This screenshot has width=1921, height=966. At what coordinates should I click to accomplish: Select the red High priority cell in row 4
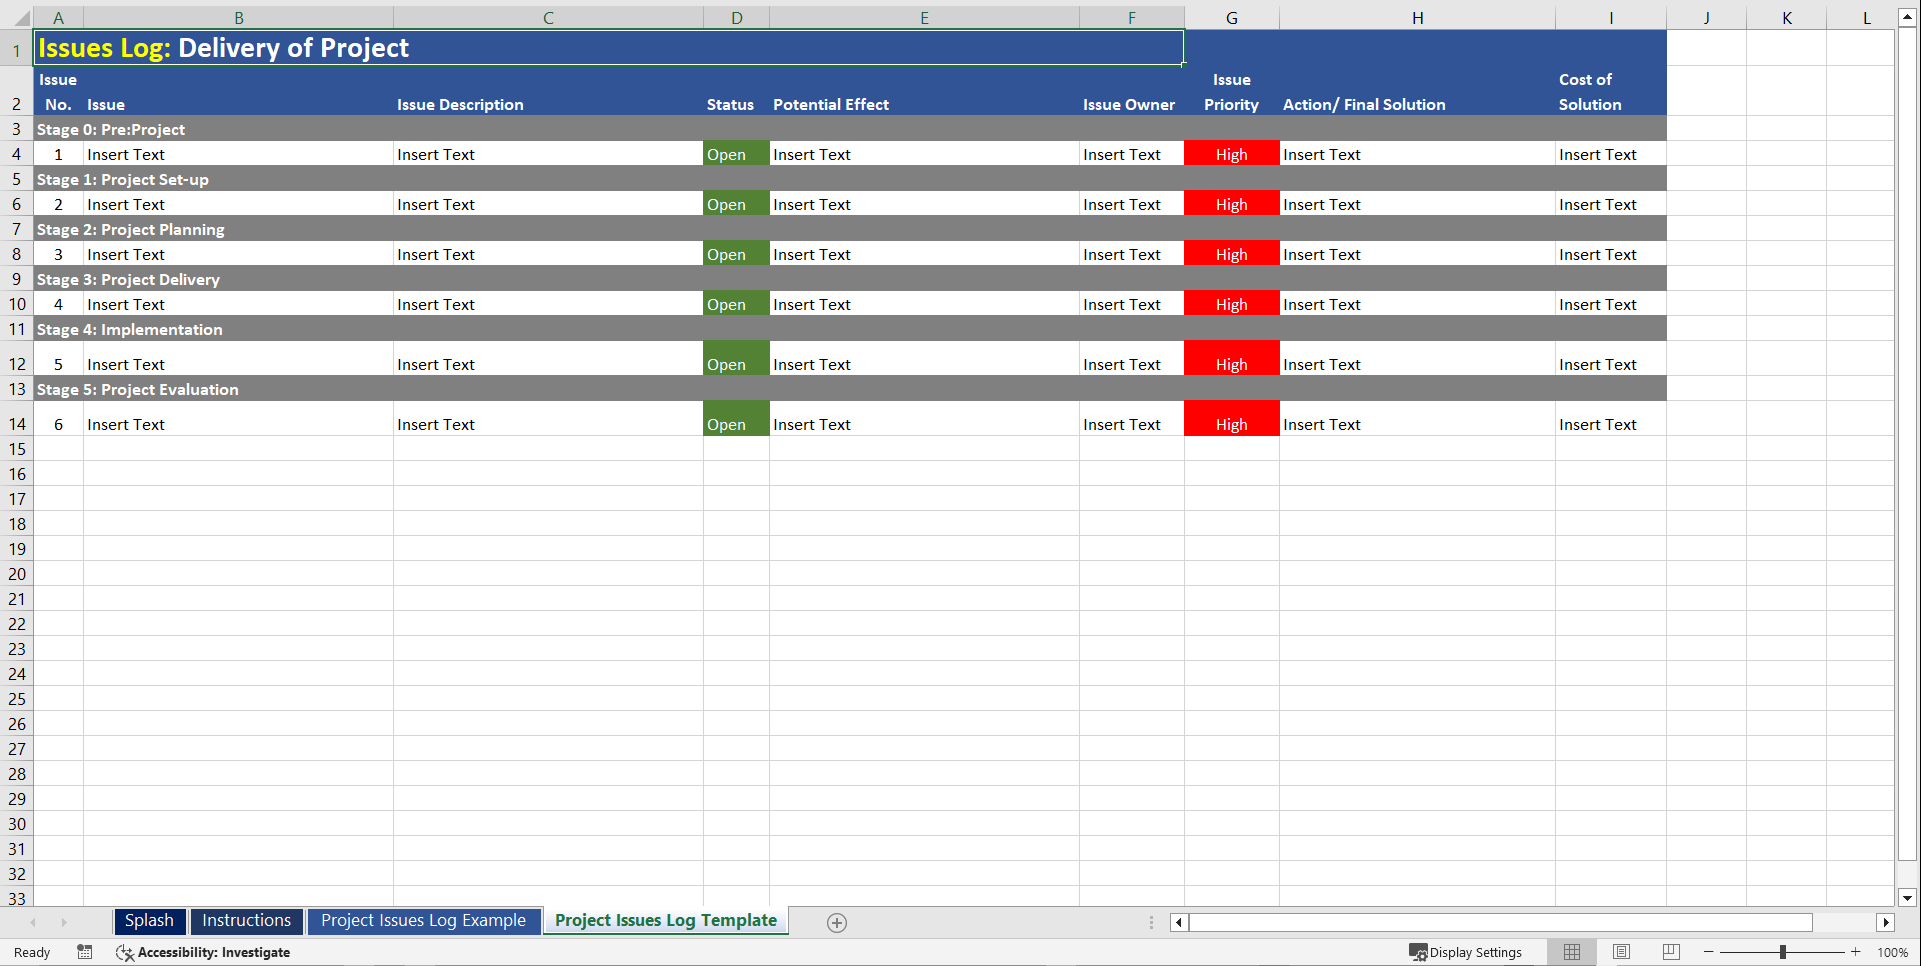(x=1231, y=154)
